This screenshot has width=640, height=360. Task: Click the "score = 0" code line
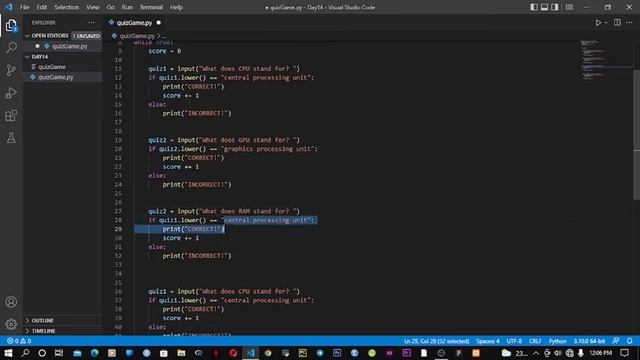coord(164,51)
